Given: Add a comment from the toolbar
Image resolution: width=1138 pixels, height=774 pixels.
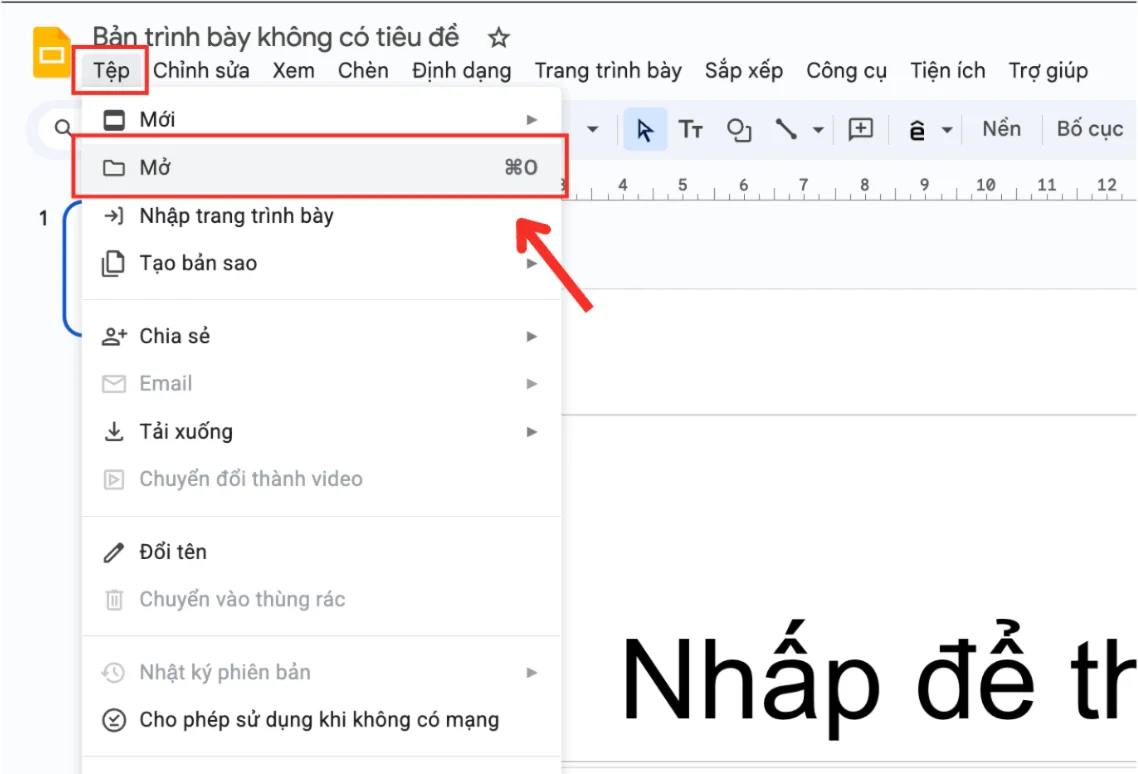Looking at the screenshot, I should click(x=861, y=130).
